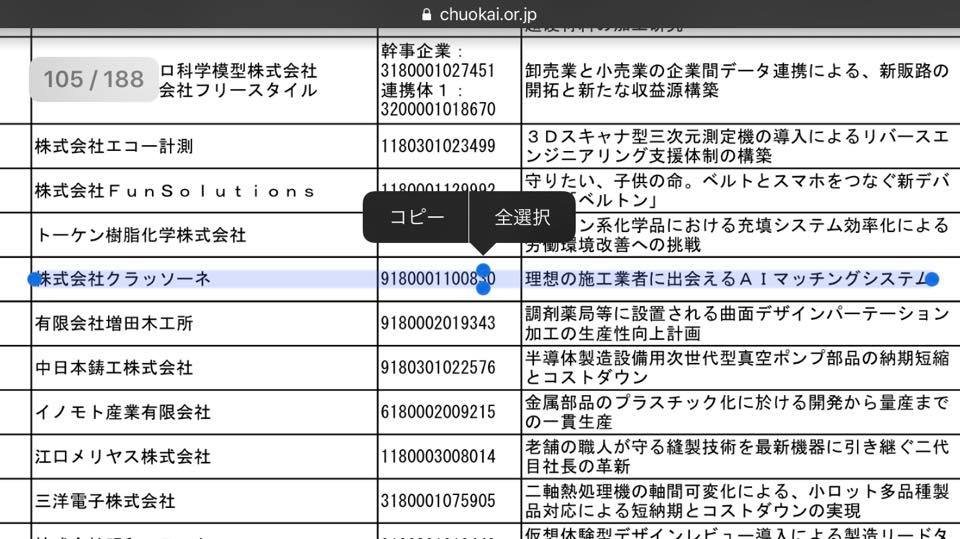
Task: Select 3Dスキャナ型三次元測定機 description
Action: coord(737,146)
